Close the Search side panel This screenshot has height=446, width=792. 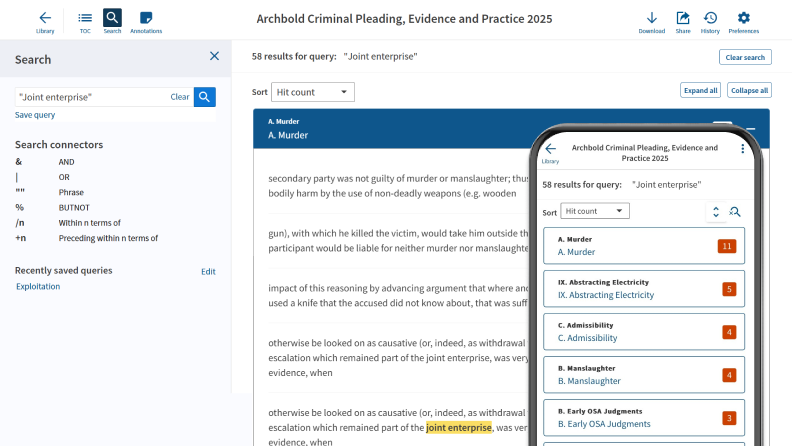pyautogui.click(x=214, y=57)
